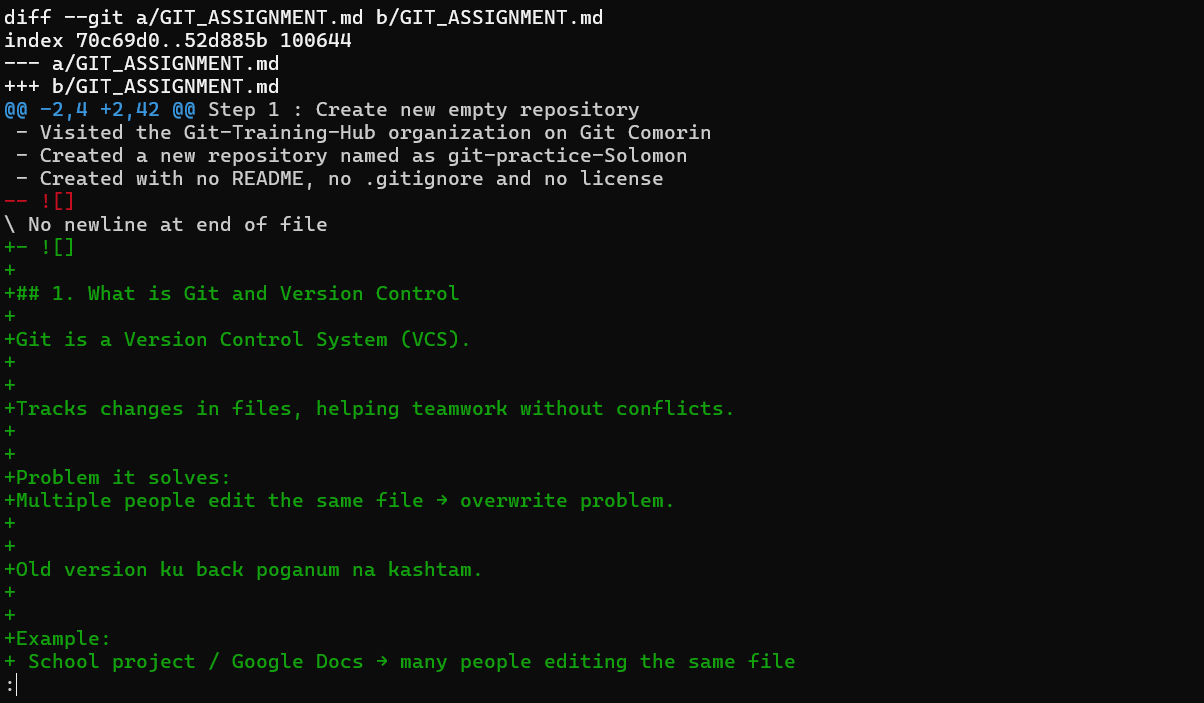Viewport: 1204px width, 703px height.
Task: Click the text "Step 1 : Create new empty repository"
Action: point(423,109)
